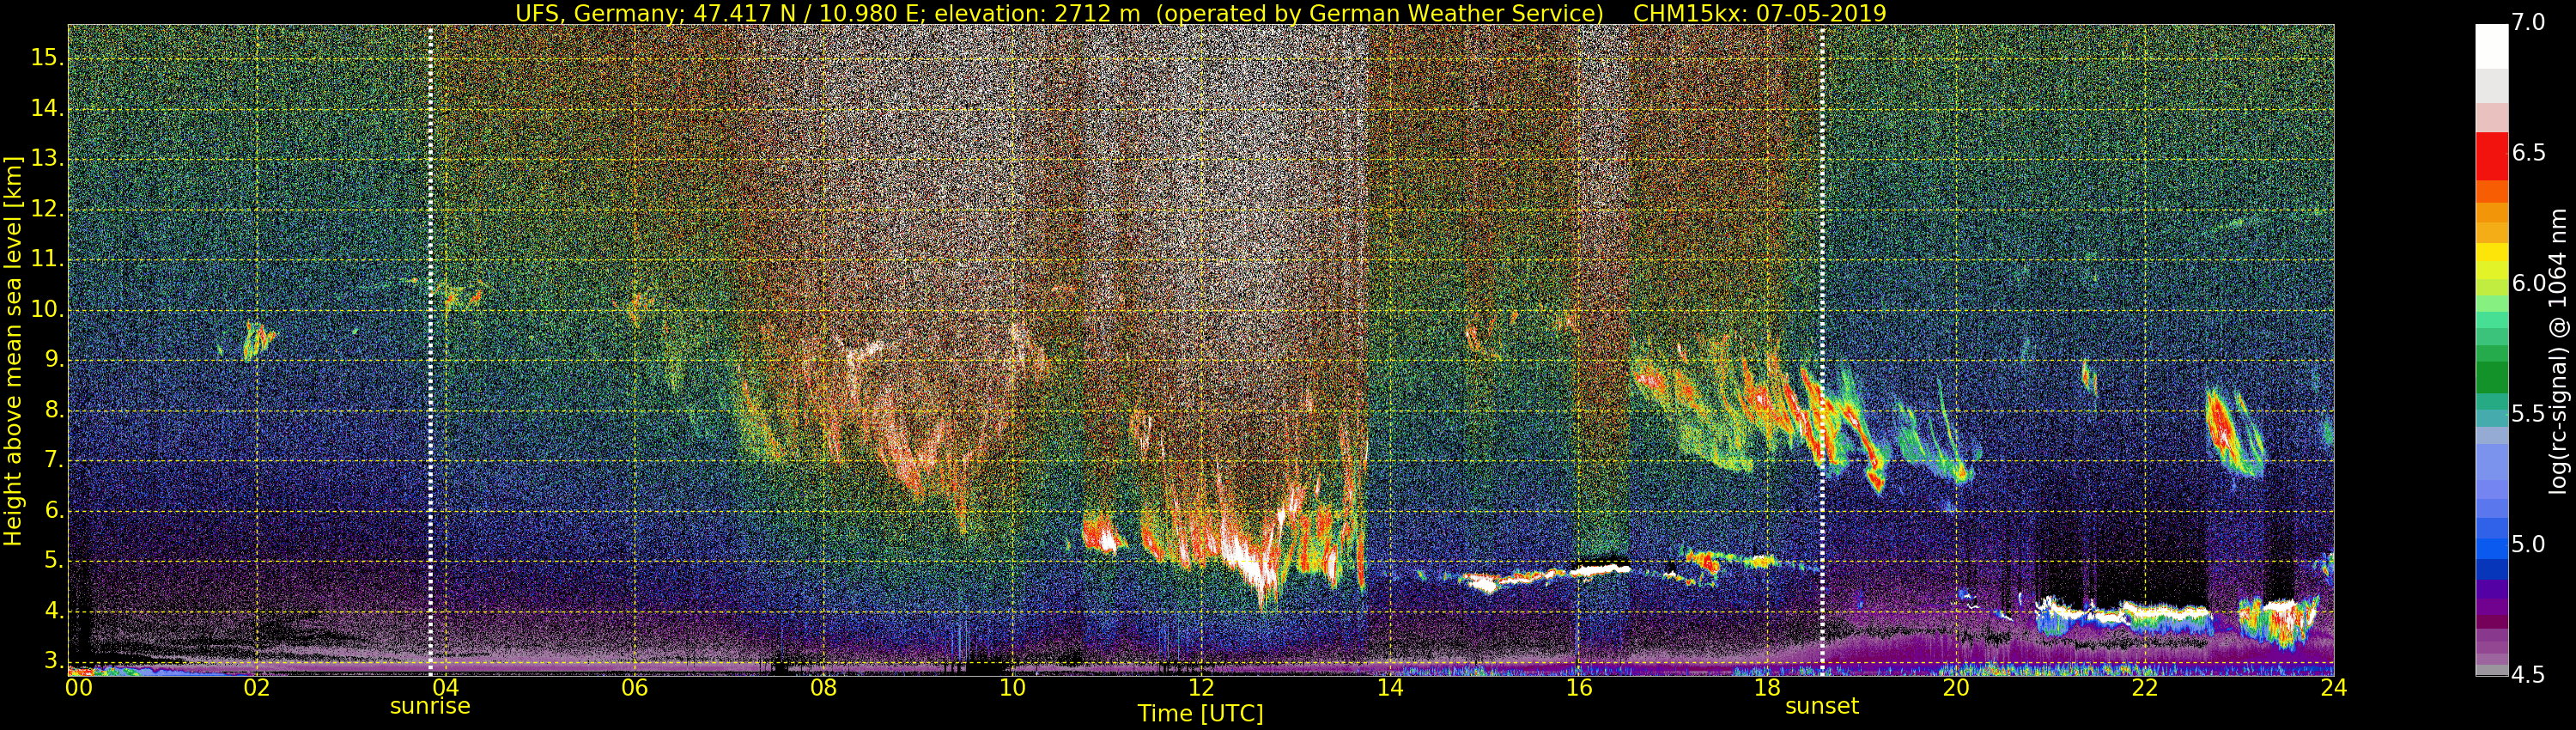This screenshot has width=2576, height=730.
Task: Click the dark green segment of the colorbar
Action: (2491, 377)
